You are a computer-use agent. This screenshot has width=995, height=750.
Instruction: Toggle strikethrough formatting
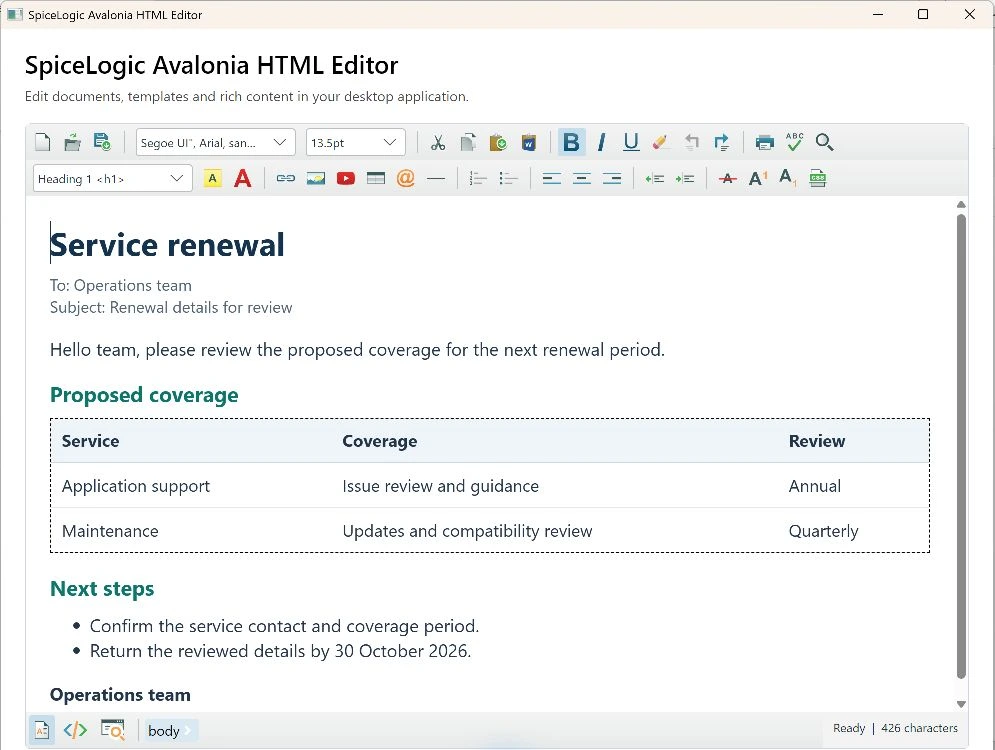(x=728, y=179)
